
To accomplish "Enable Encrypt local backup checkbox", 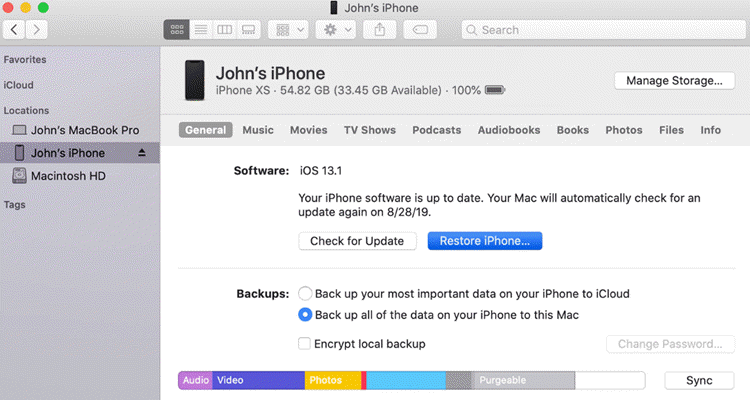I will 304,344.
